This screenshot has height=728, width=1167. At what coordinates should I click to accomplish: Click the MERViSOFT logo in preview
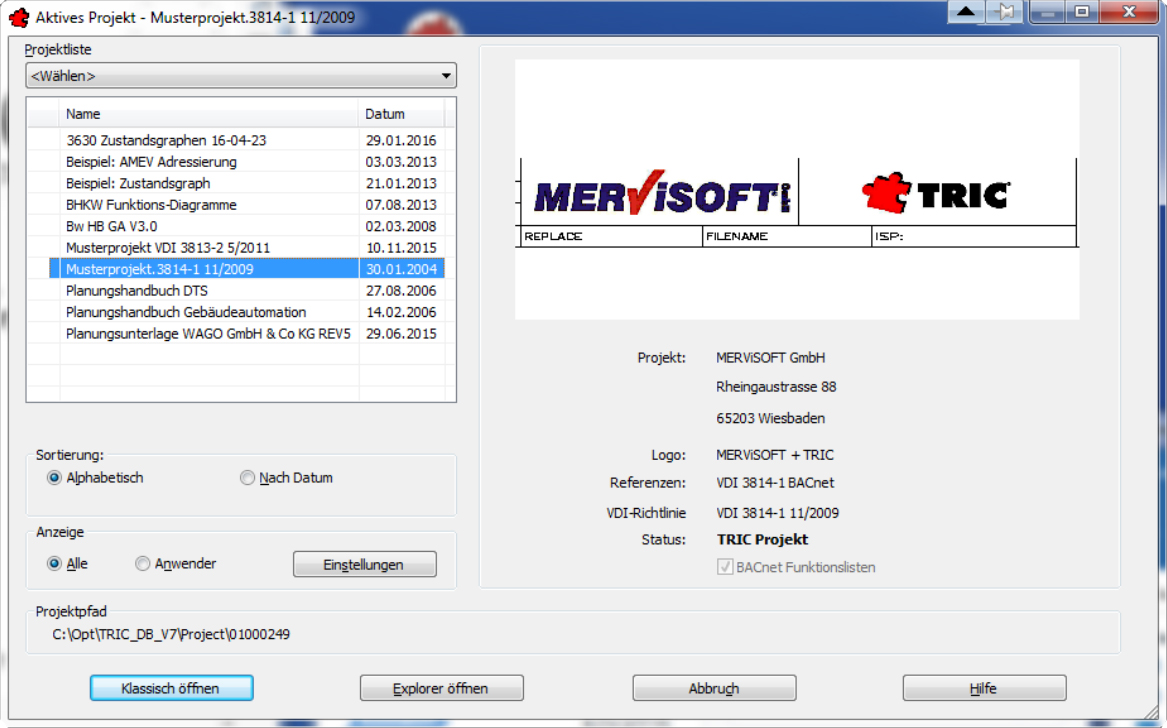pos(661,193)
